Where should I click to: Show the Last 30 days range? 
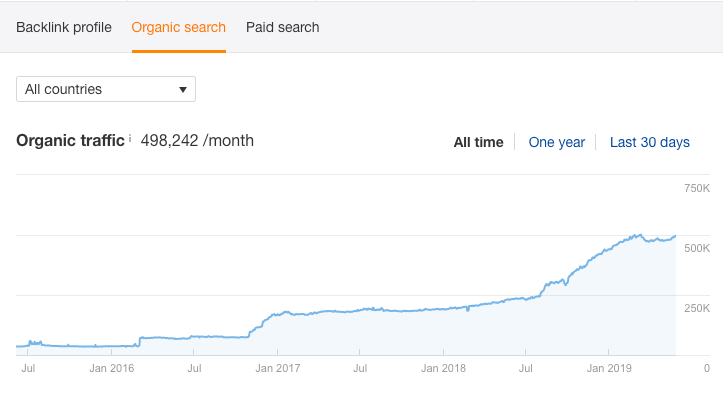point(650,142)
